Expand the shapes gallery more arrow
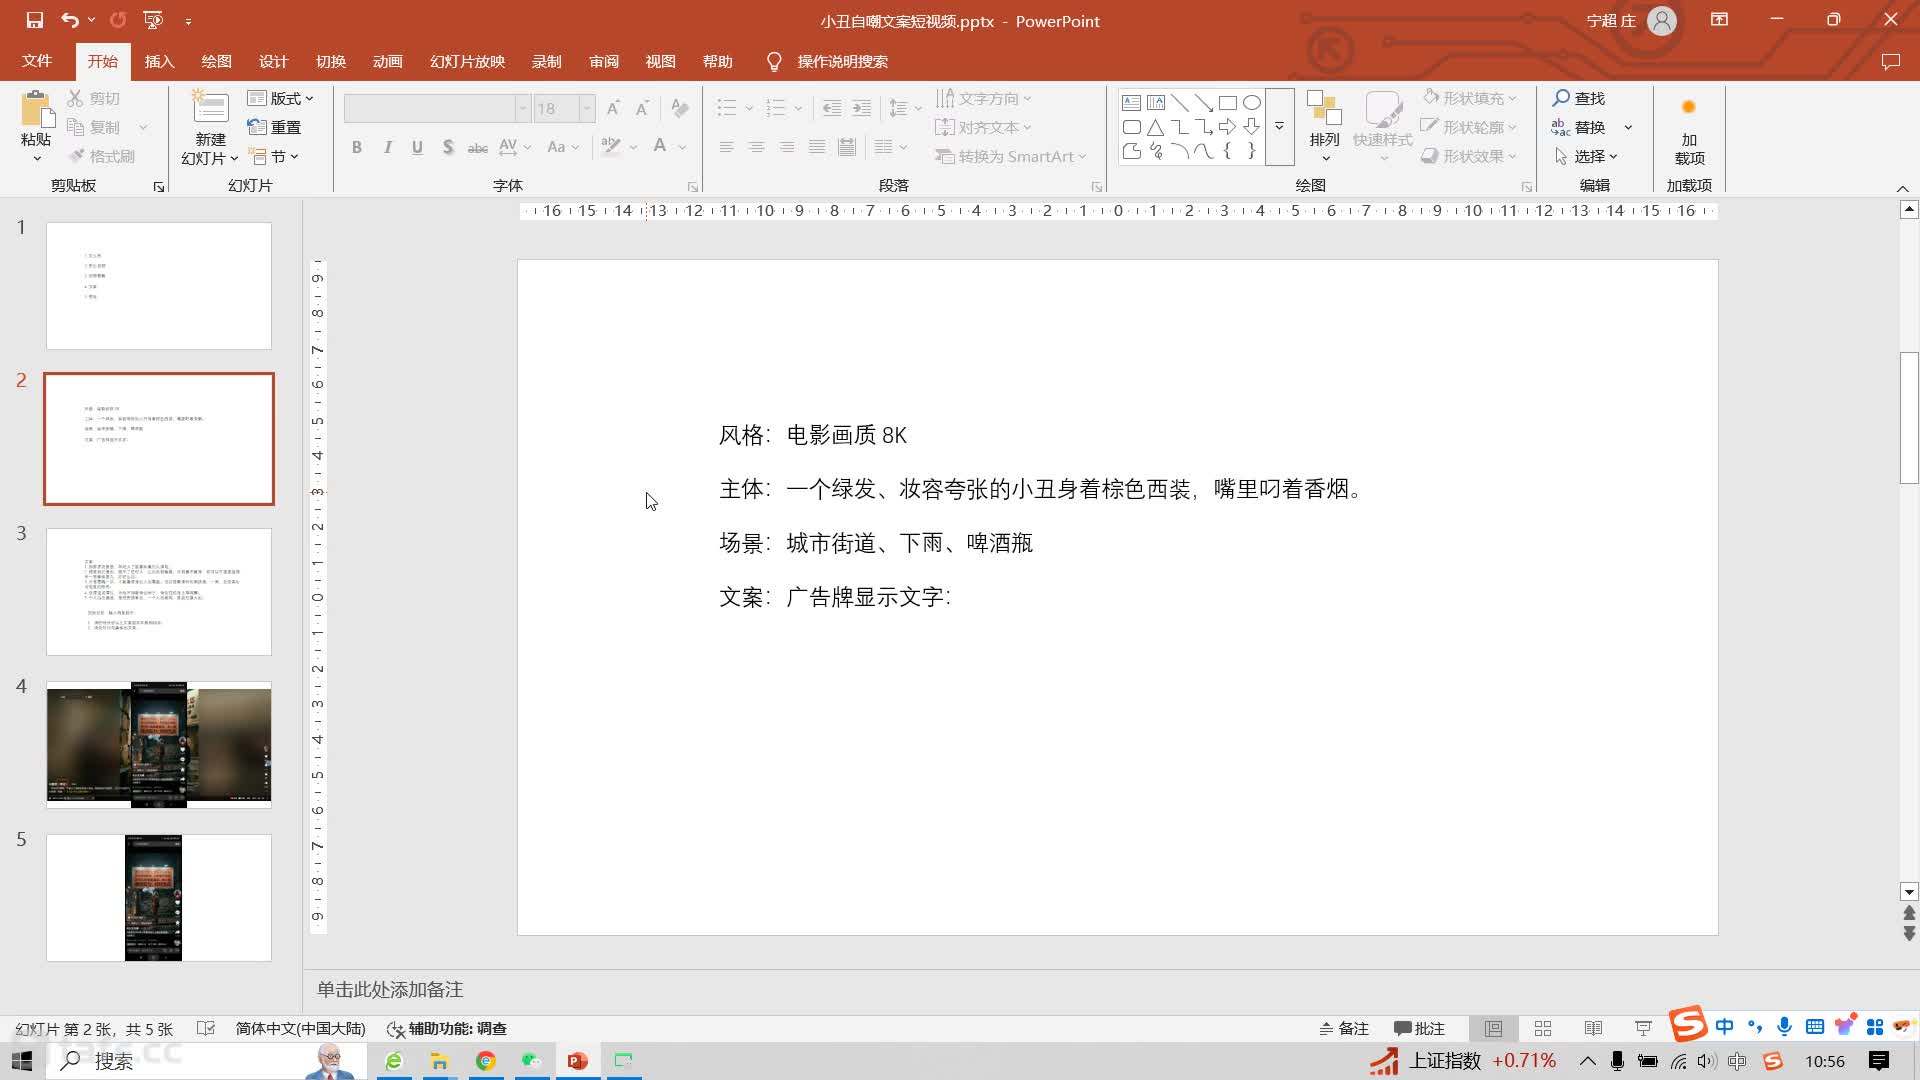The height and width of the screenshot is (1080, 1920). point(1279,127)
